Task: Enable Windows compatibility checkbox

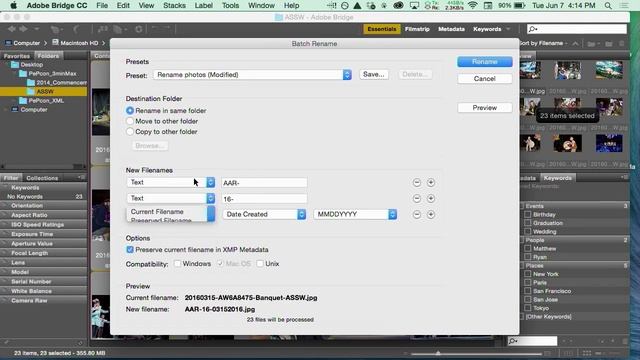Action: point(177,264)
